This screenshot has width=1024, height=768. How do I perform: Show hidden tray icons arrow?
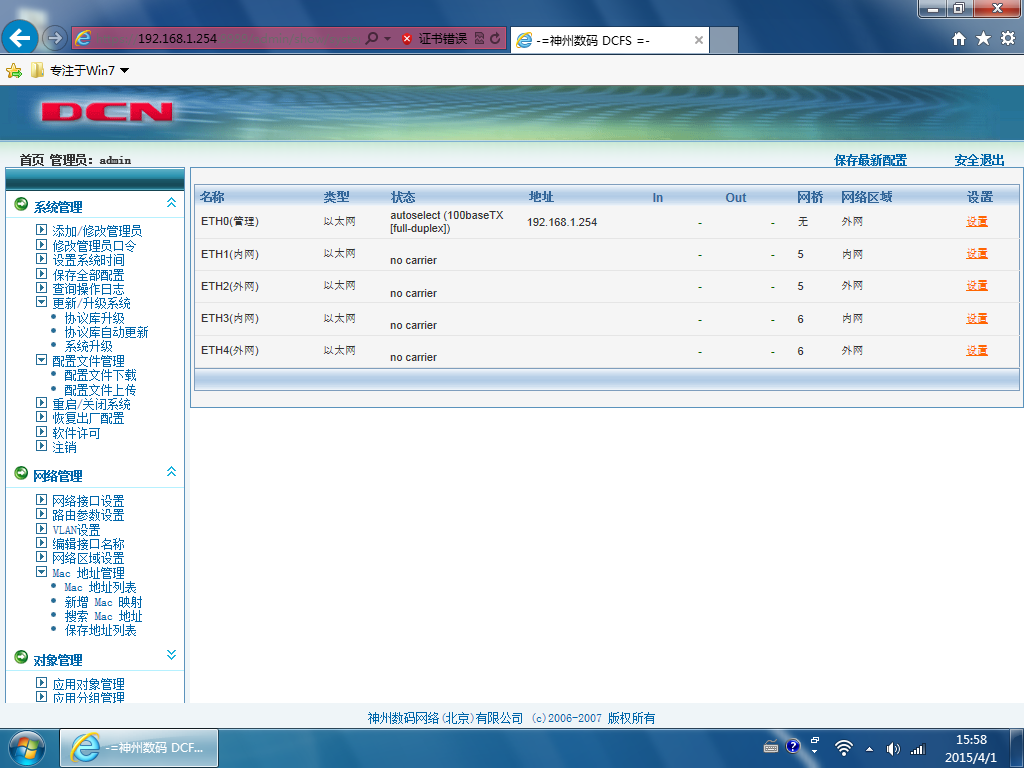click(869, 749)
